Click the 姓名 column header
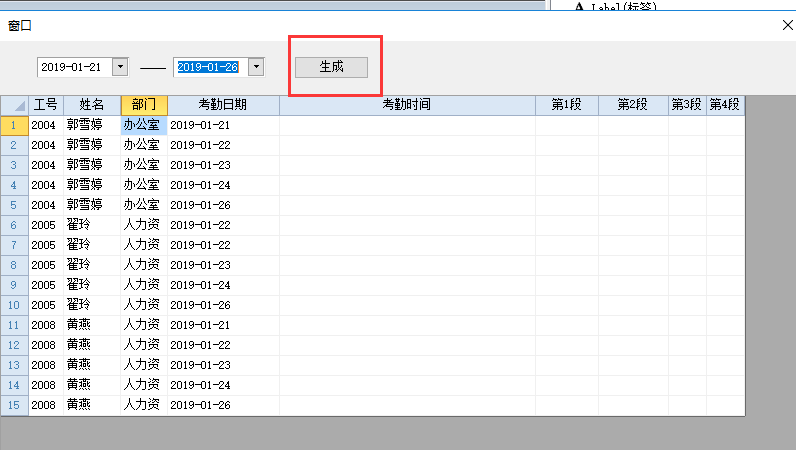Viewport: 796px width, 450px height. pos(92,105)
